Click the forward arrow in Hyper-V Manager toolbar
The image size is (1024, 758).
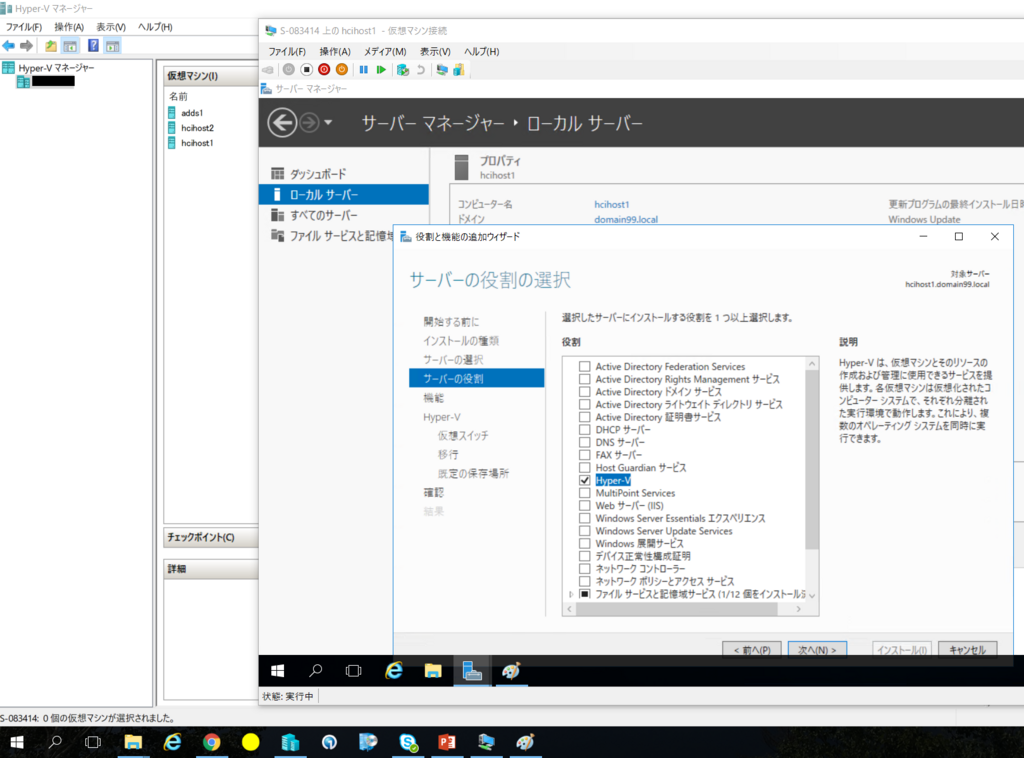tap(26, 46)
